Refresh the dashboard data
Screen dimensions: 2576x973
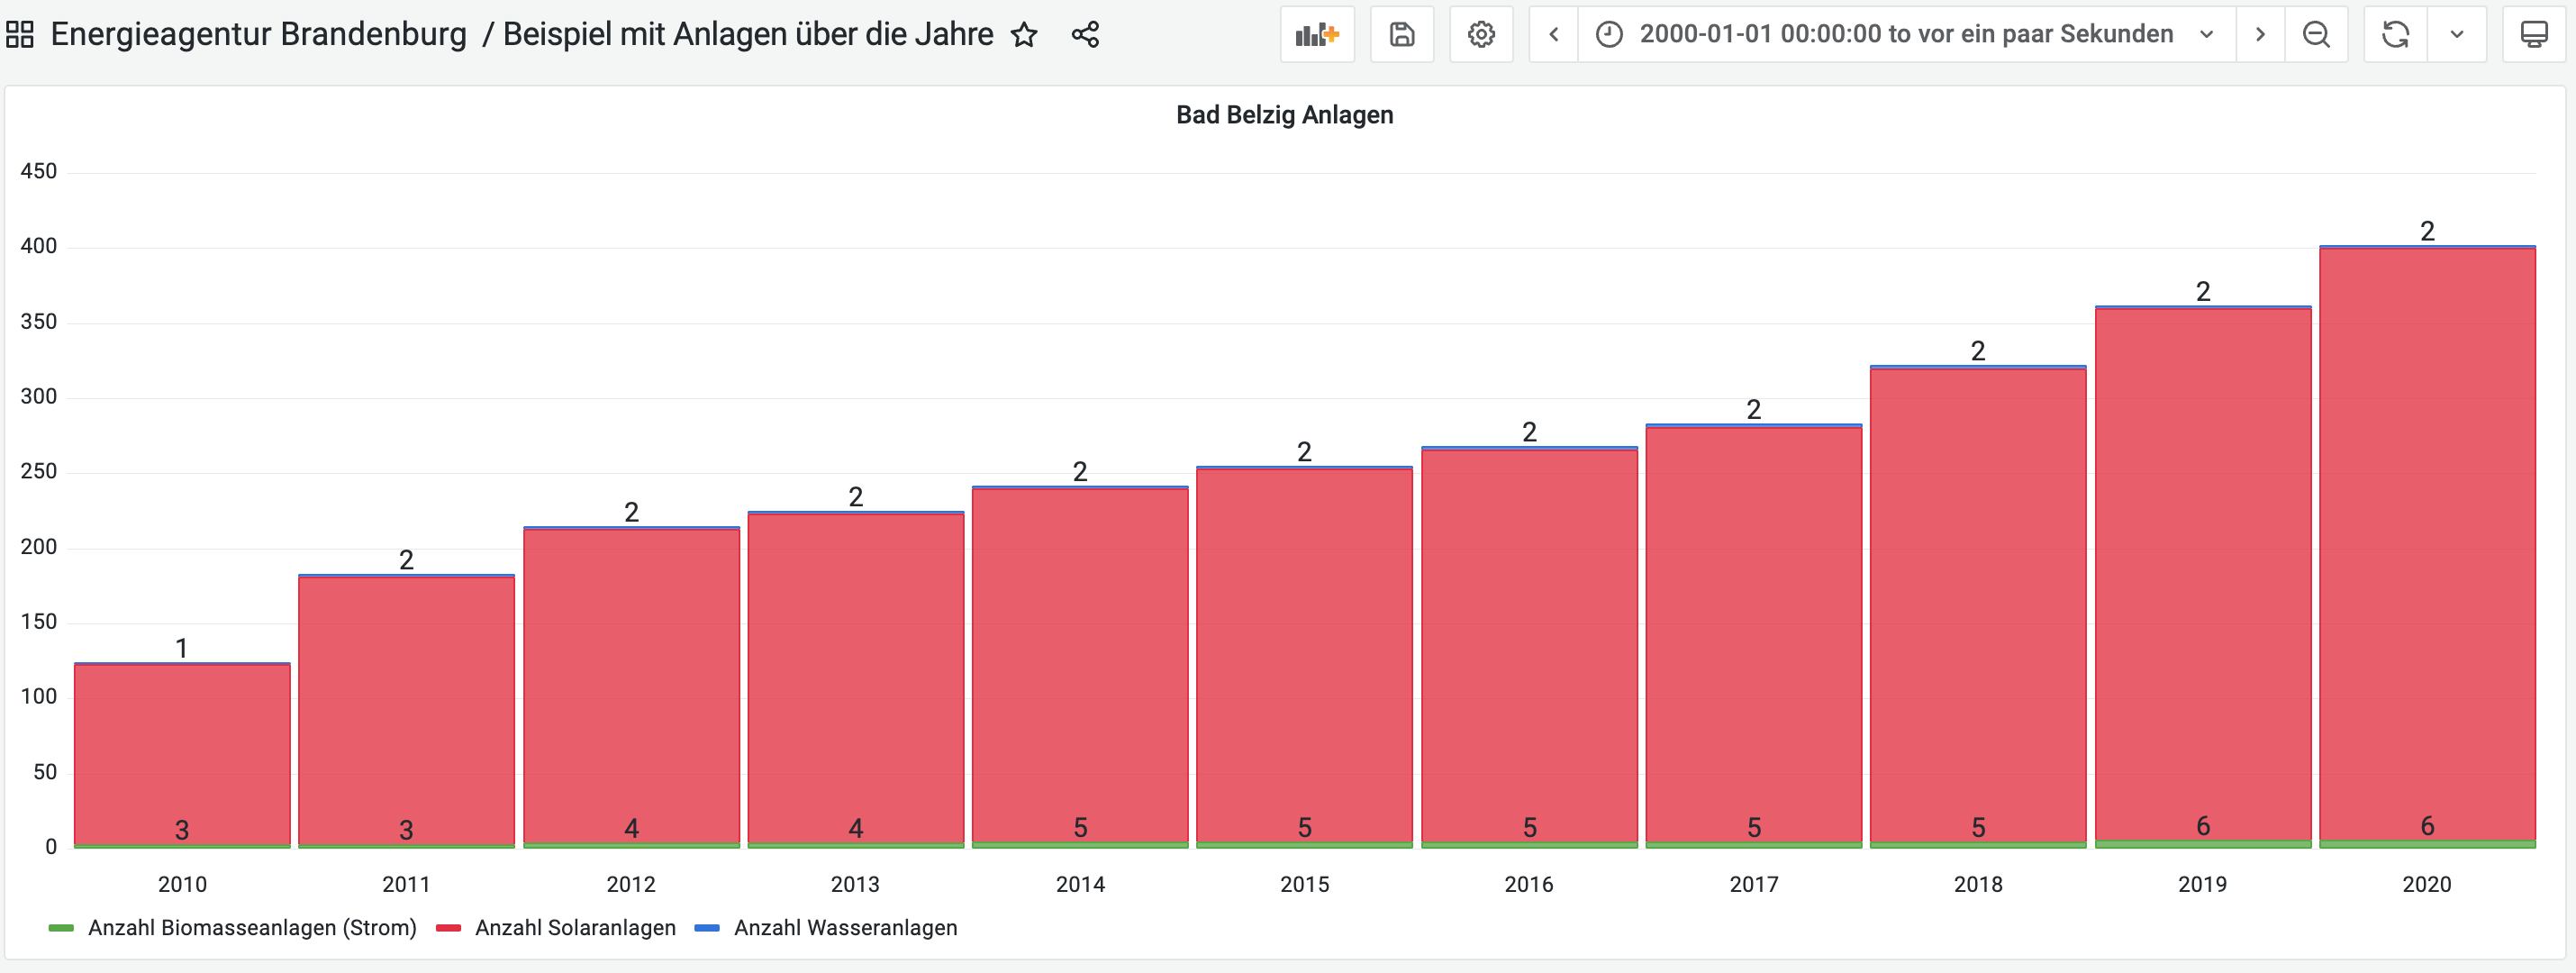[2392, 33]
